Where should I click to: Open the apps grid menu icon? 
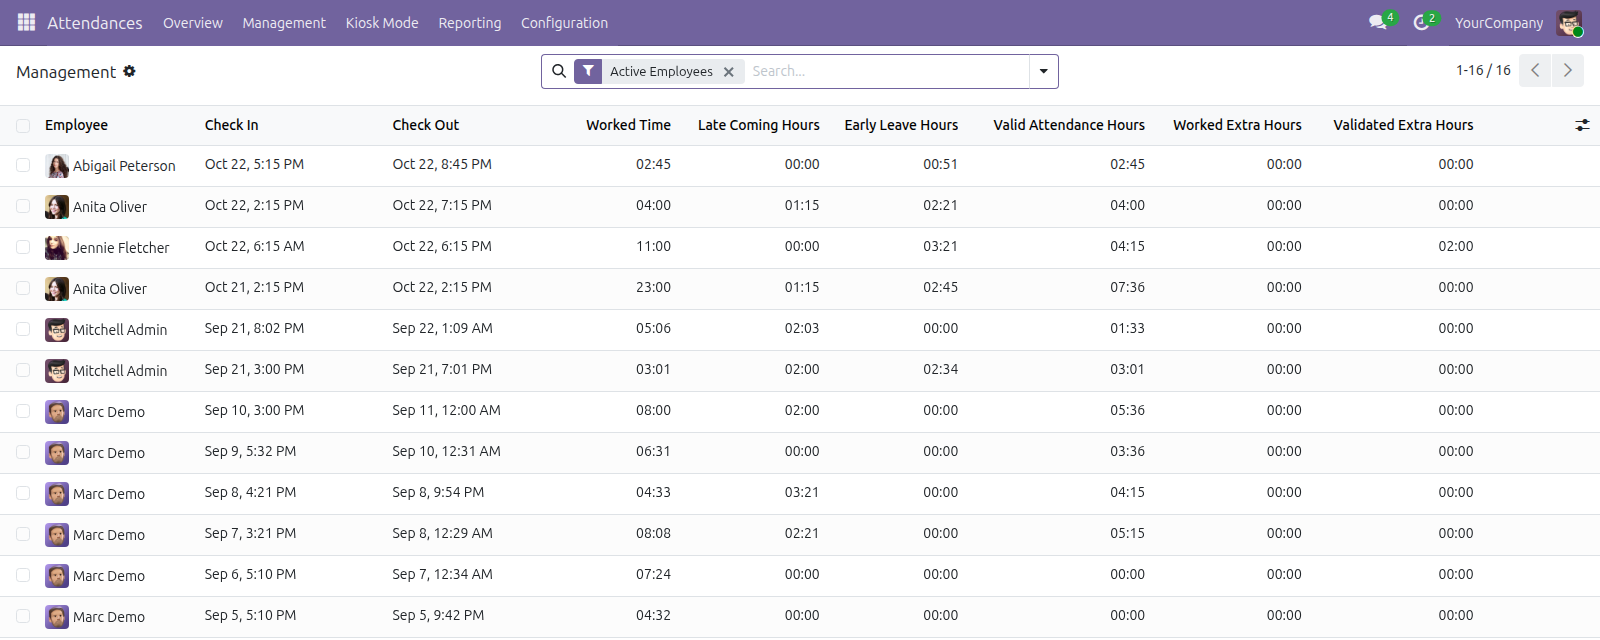(x=26, y=22)
